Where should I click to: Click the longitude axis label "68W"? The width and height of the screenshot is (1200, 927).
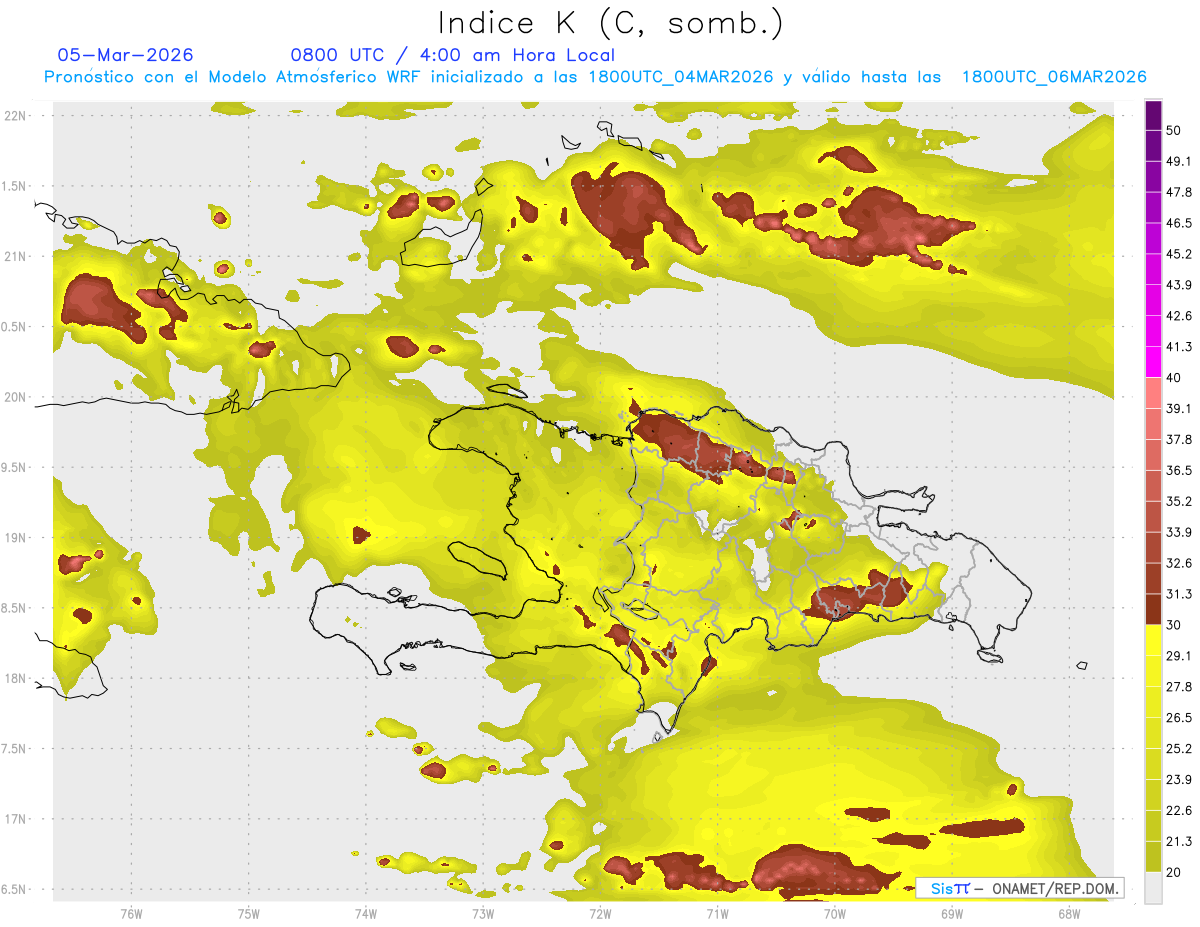click(x=1069, y=914)
